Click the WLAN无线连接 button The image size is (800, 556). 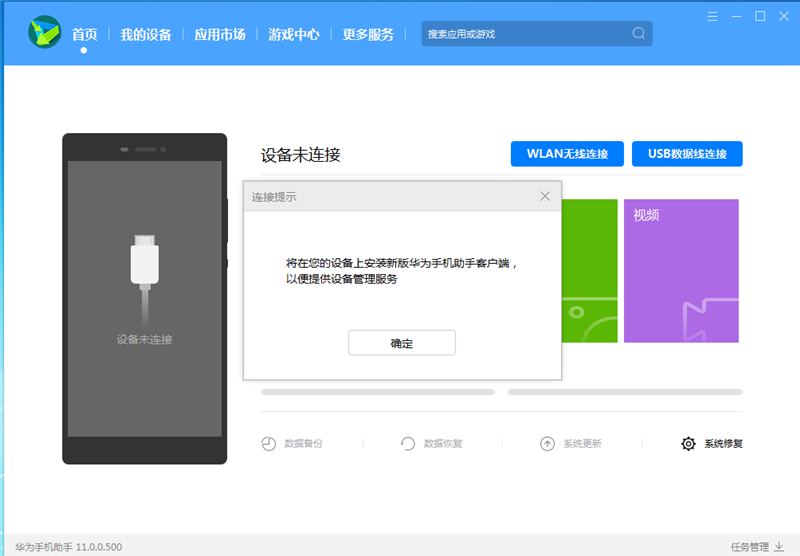coord(567,154)
